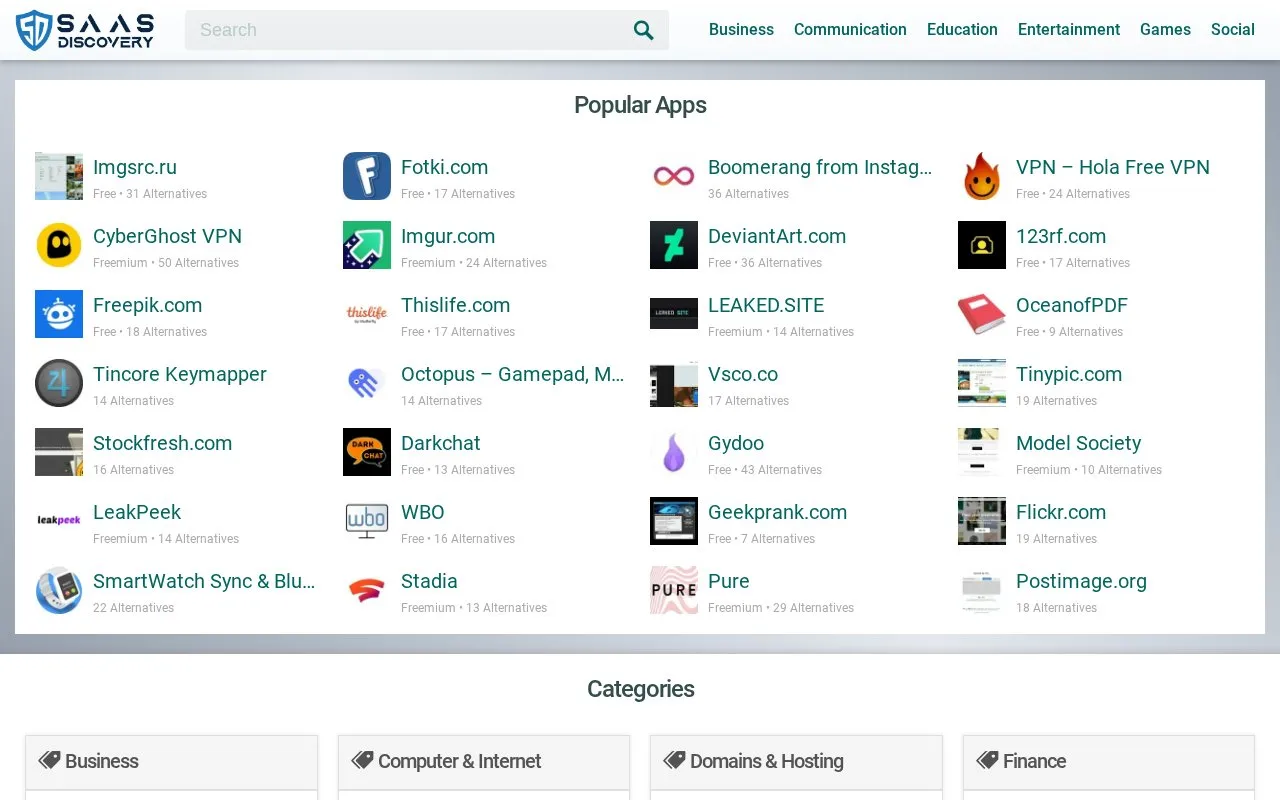Open the LEAKED.SITE link
The height and width of the screenshot is (800, 1280).
766,305
